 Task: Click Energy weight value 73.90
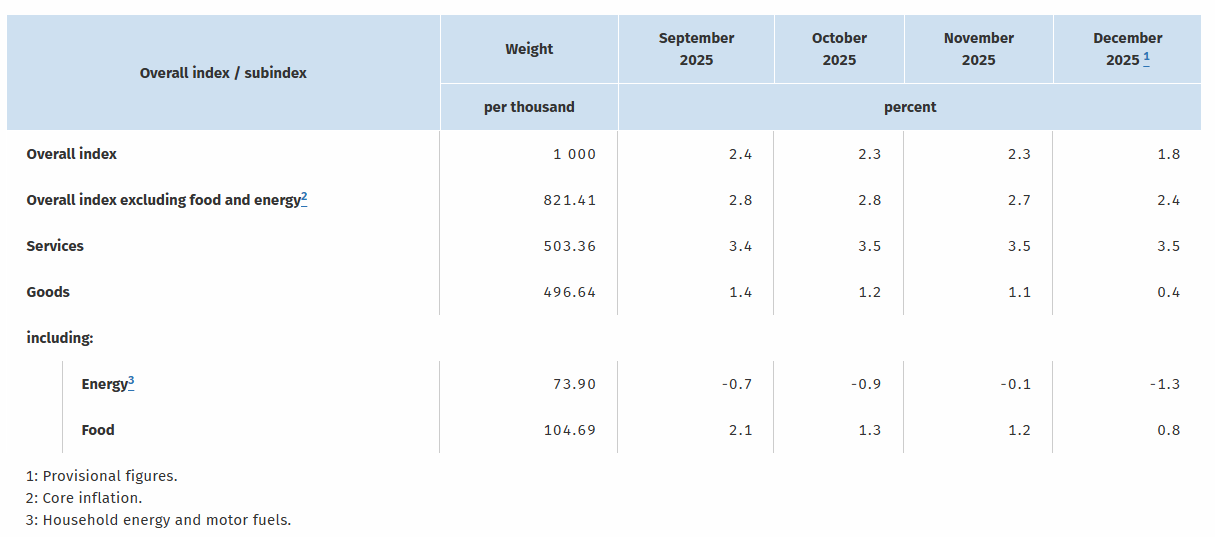coord(573,384)
